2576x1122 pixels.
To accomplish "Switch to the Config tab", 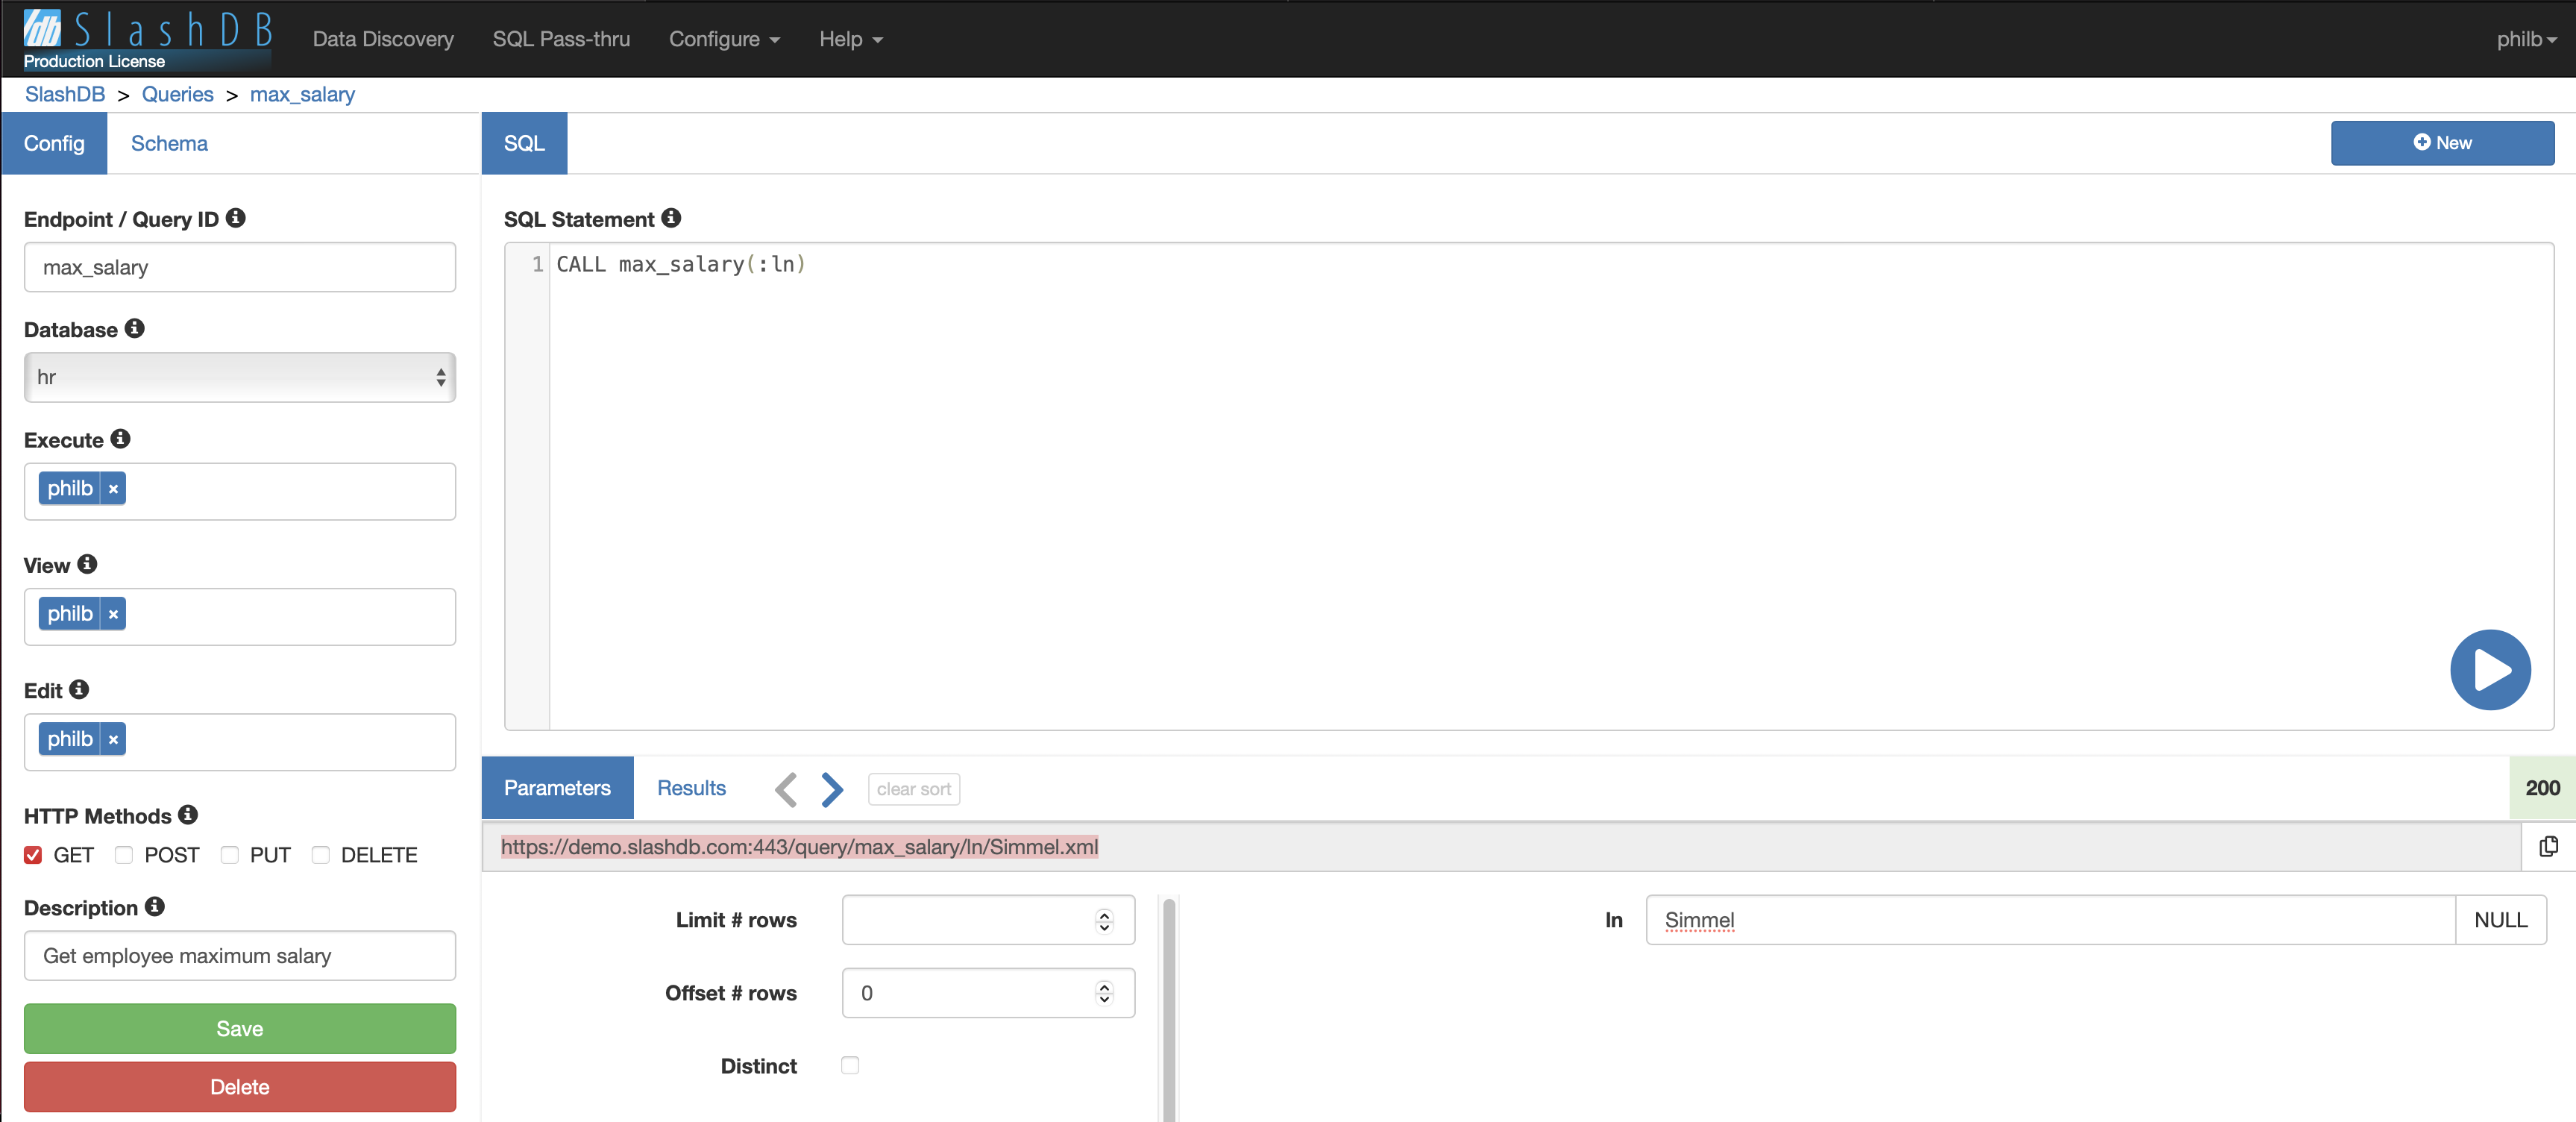I will pos(54,143).
